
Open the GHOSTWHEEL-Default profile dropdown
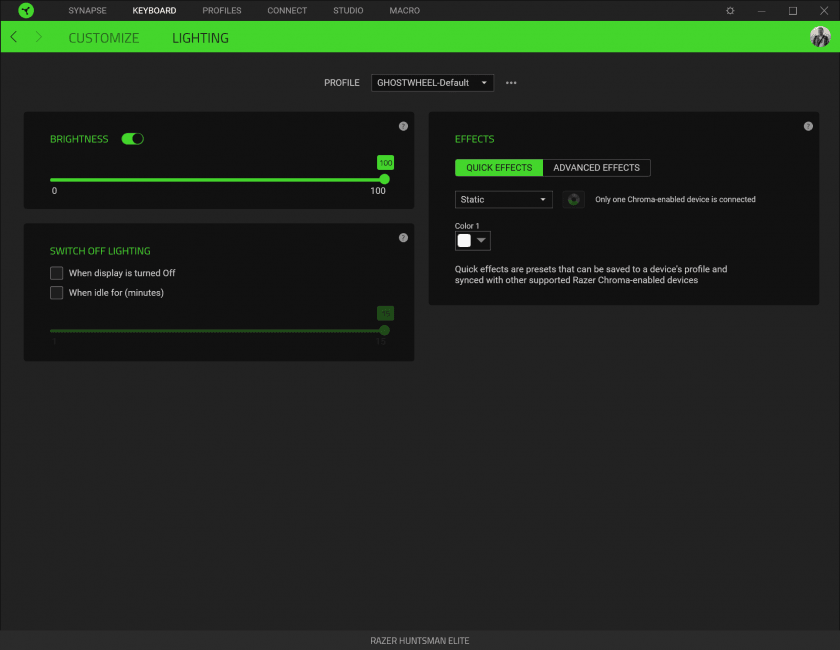(x=432, y=83)
